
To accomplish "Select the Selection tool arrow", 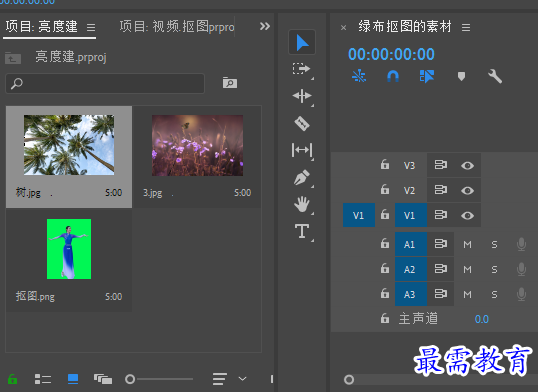I will point(302,43).
